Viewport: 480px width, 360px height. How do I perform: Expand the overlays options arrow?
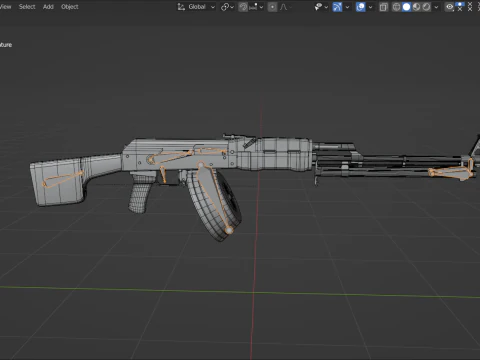tap(370, 7)
